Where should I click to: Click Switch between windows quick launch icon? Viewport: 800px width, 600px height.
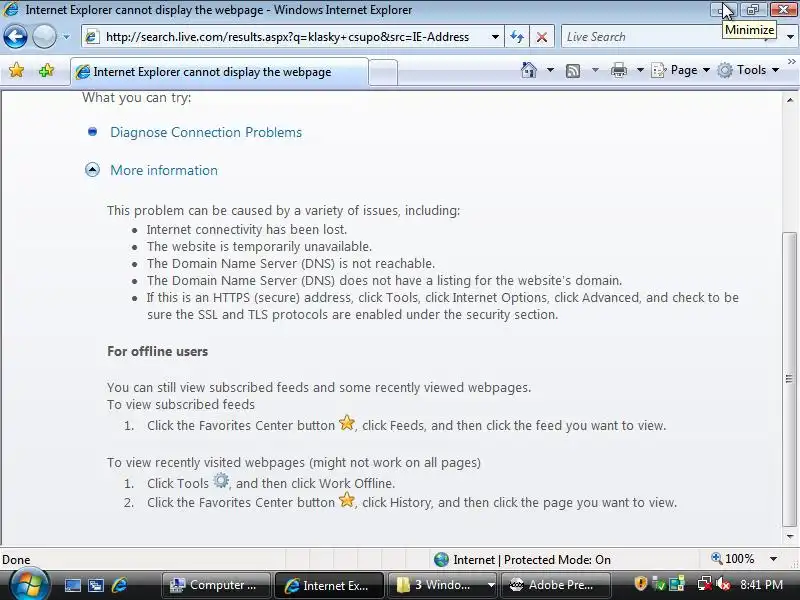tap(95, 585)
